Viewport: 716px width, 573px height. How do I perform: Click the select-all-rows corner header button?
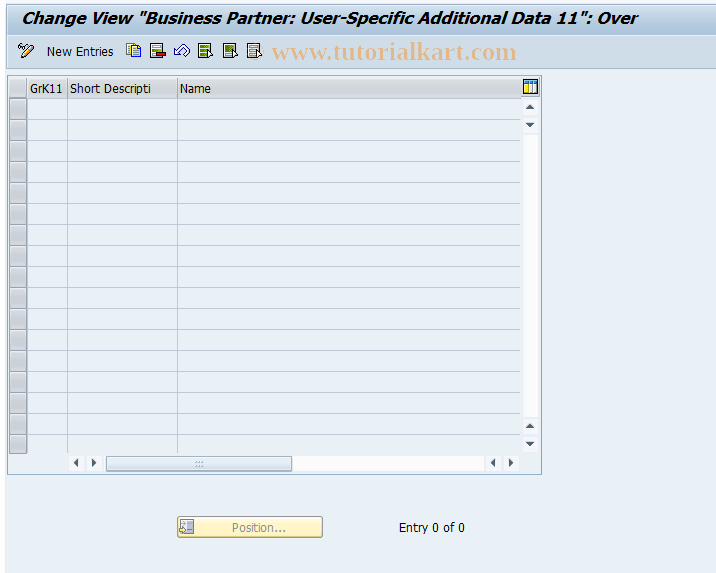click(18, 88)
